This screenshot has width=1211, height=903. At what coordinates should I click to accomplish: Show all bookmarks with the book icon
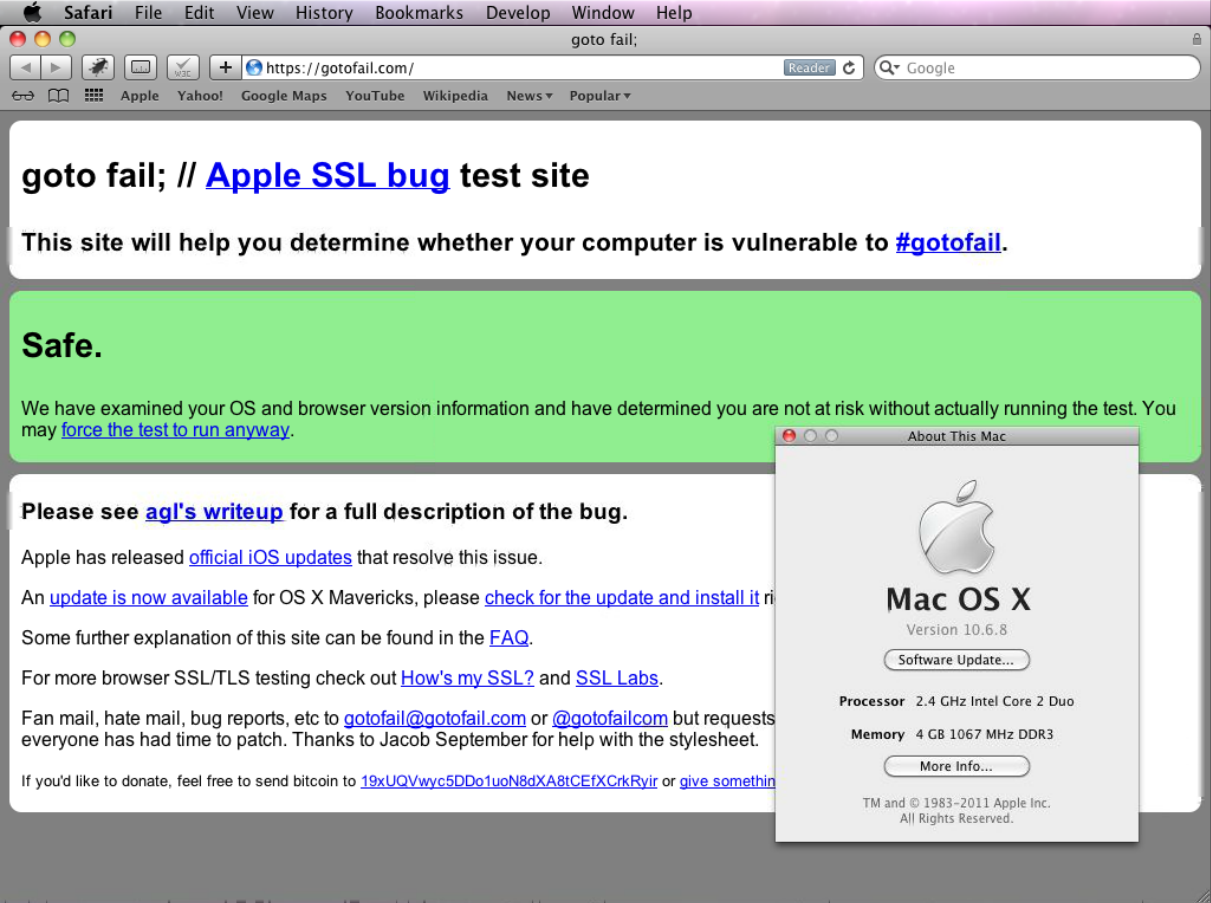tap(59, 96)
